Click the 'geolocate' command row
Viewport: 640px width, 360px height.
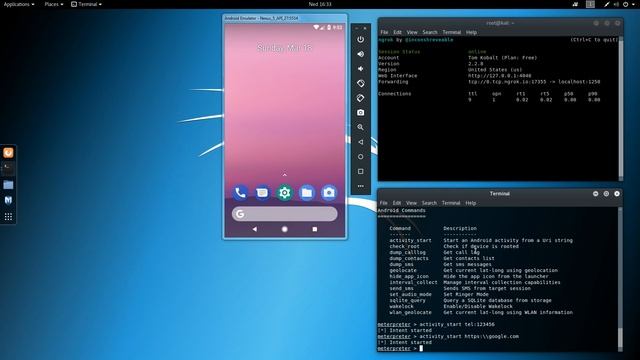tap(473, 270)
